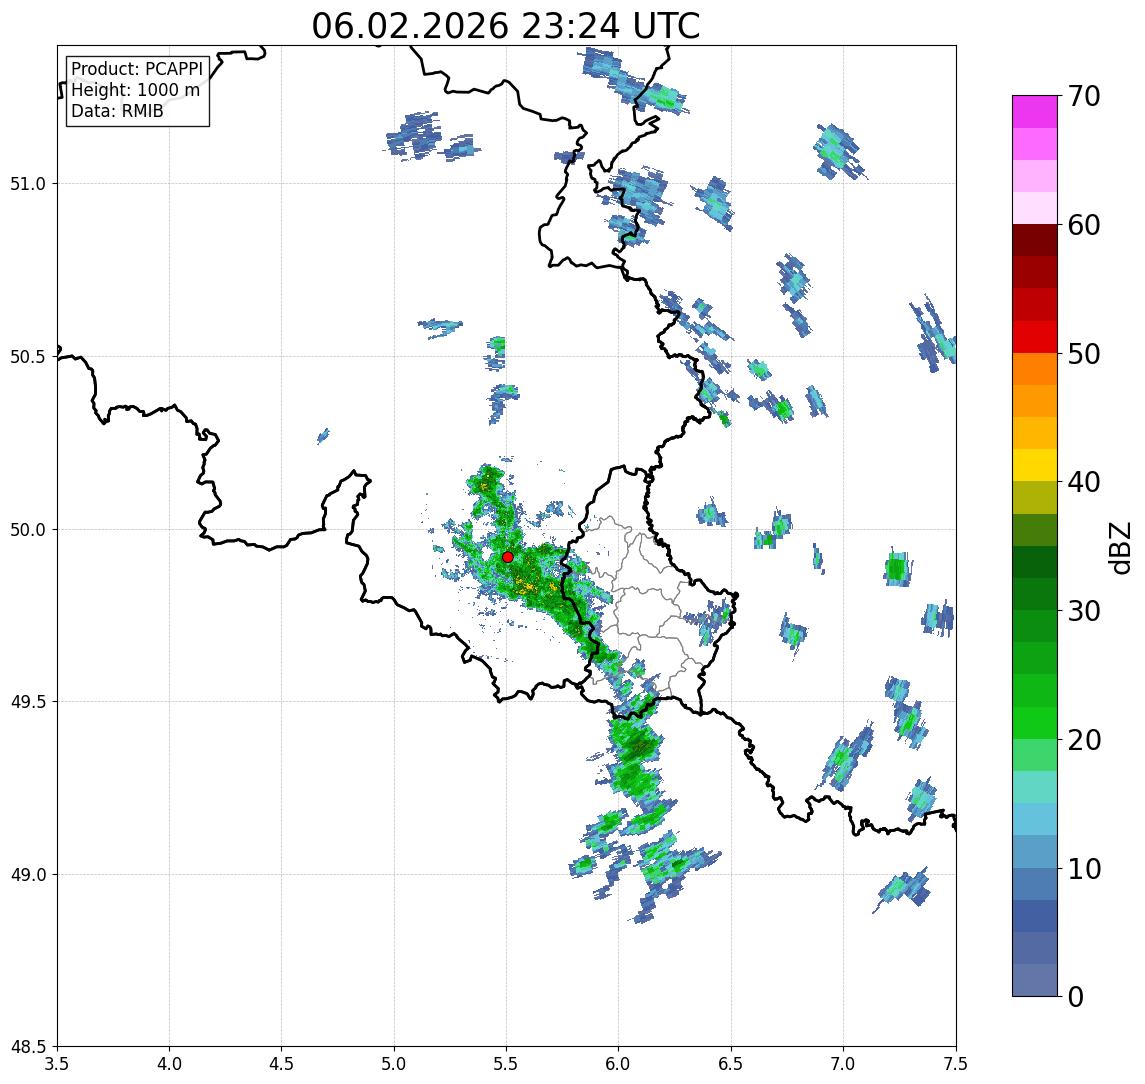Click latitude tick label '48.5'
The image size is (1145, 1084).
coord(27,1046)
